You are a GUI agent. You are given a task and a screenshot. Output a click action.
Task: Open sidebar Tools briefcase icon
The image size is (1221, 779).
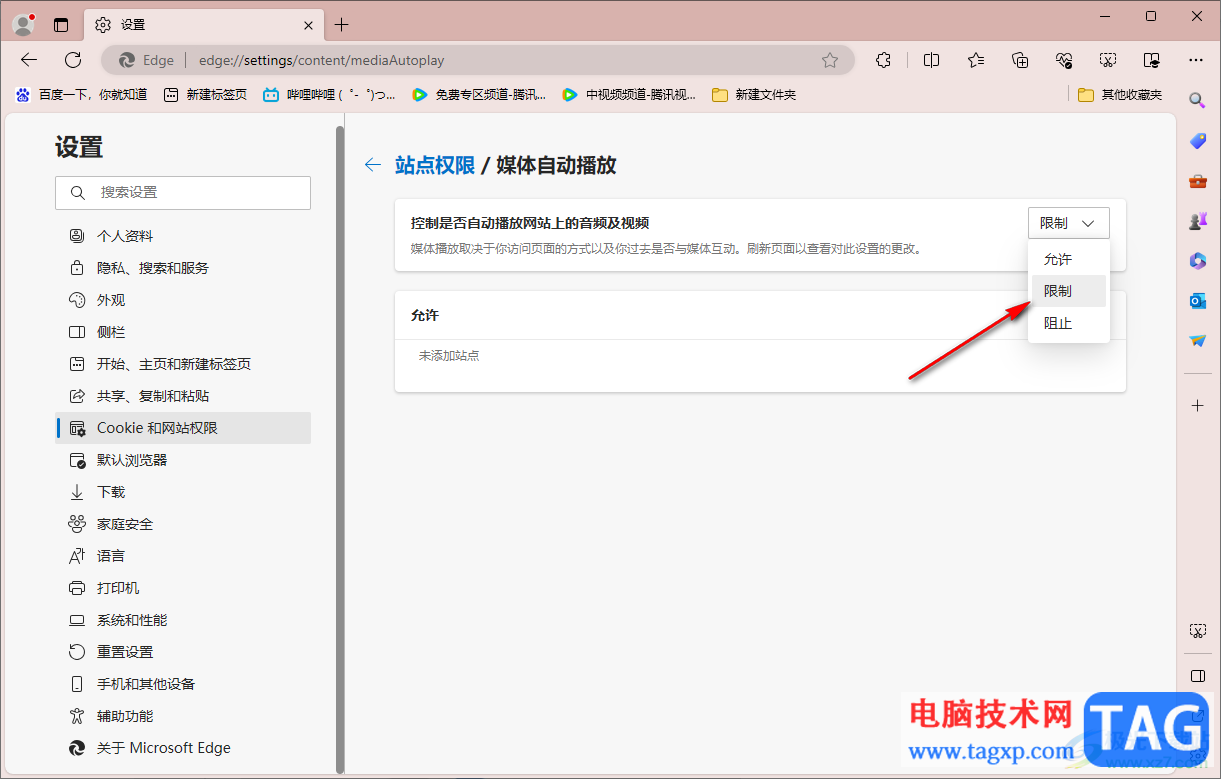pos(1197,181)
